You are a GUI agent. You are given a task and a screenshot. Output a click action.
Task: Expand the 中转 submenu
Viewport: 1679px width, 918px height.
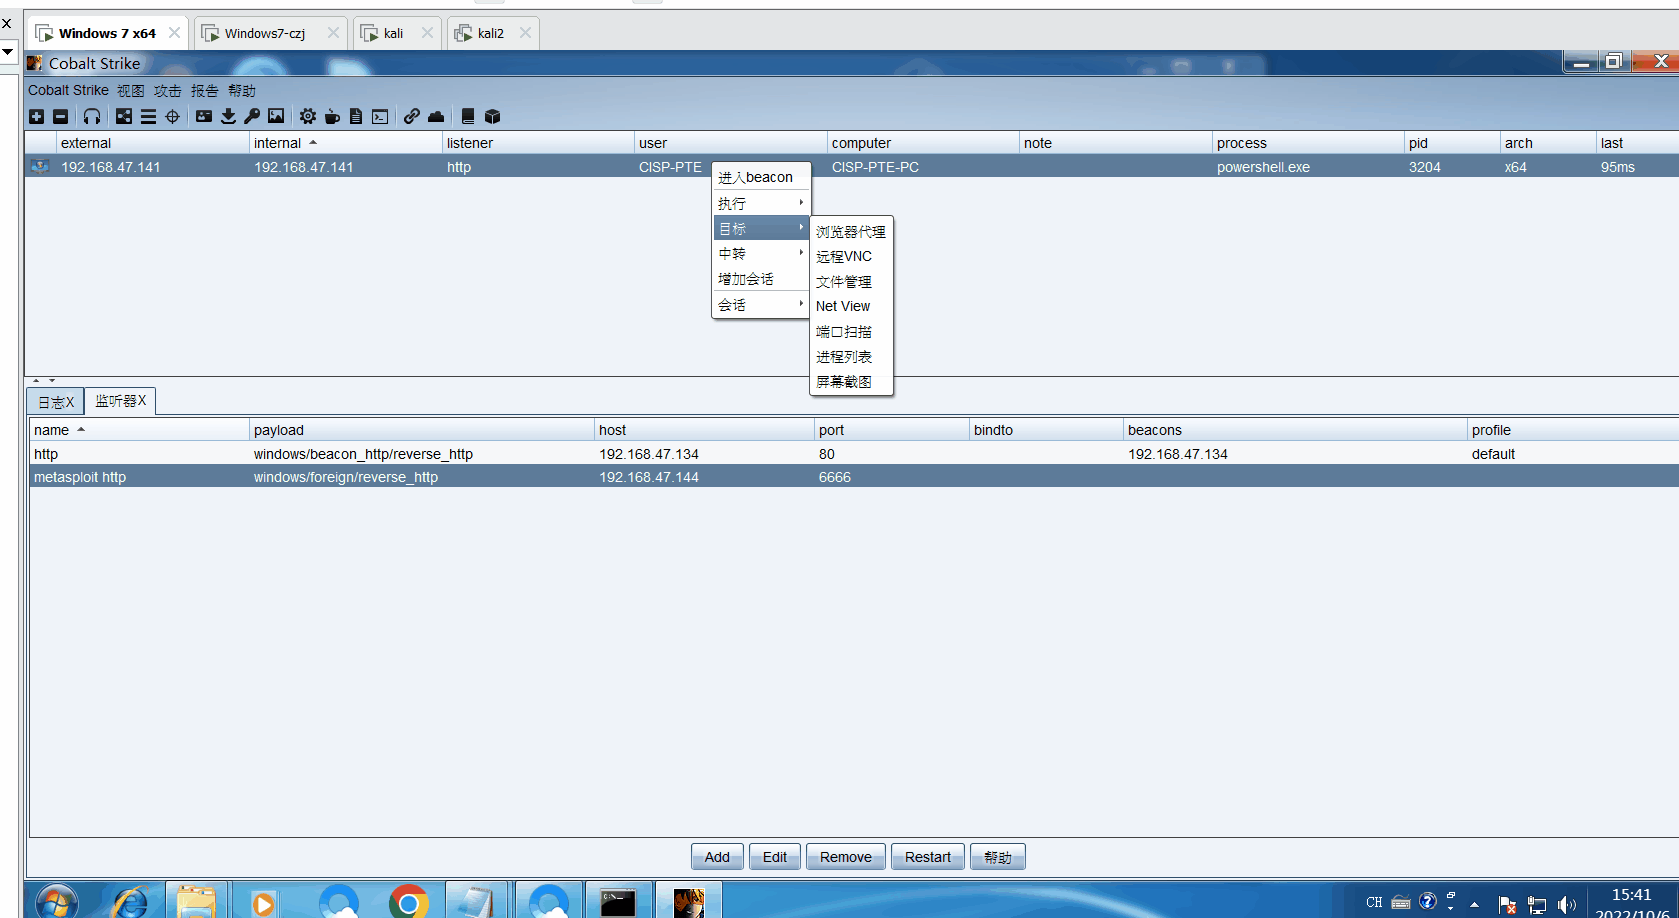[x=760, y=254]
